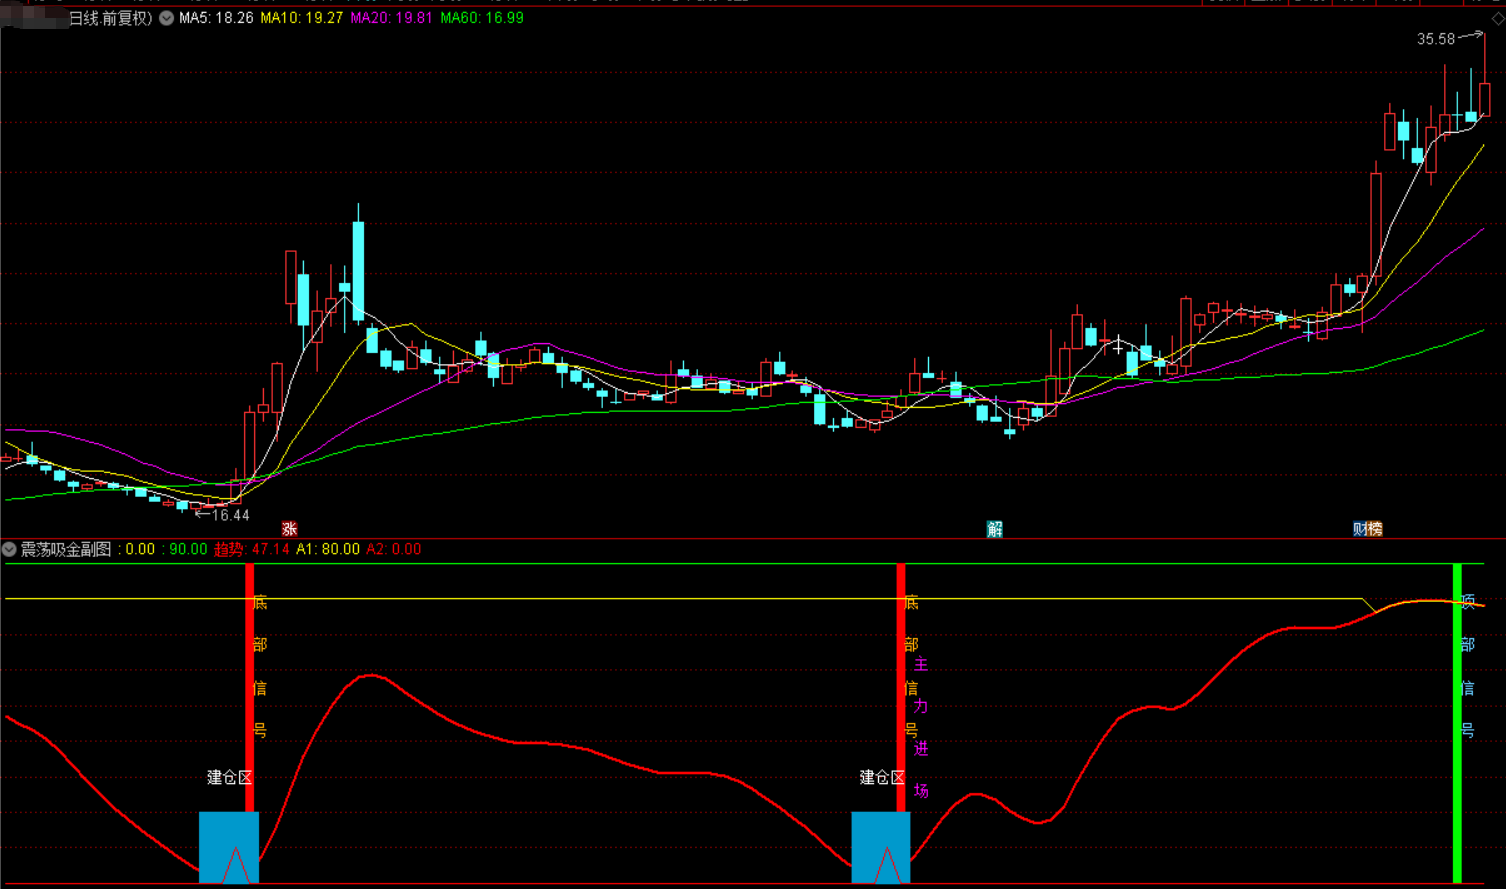Viewport: 1506px width, 889px height.
Task: Click the first 建仓区 label
Action: (229, 777)
